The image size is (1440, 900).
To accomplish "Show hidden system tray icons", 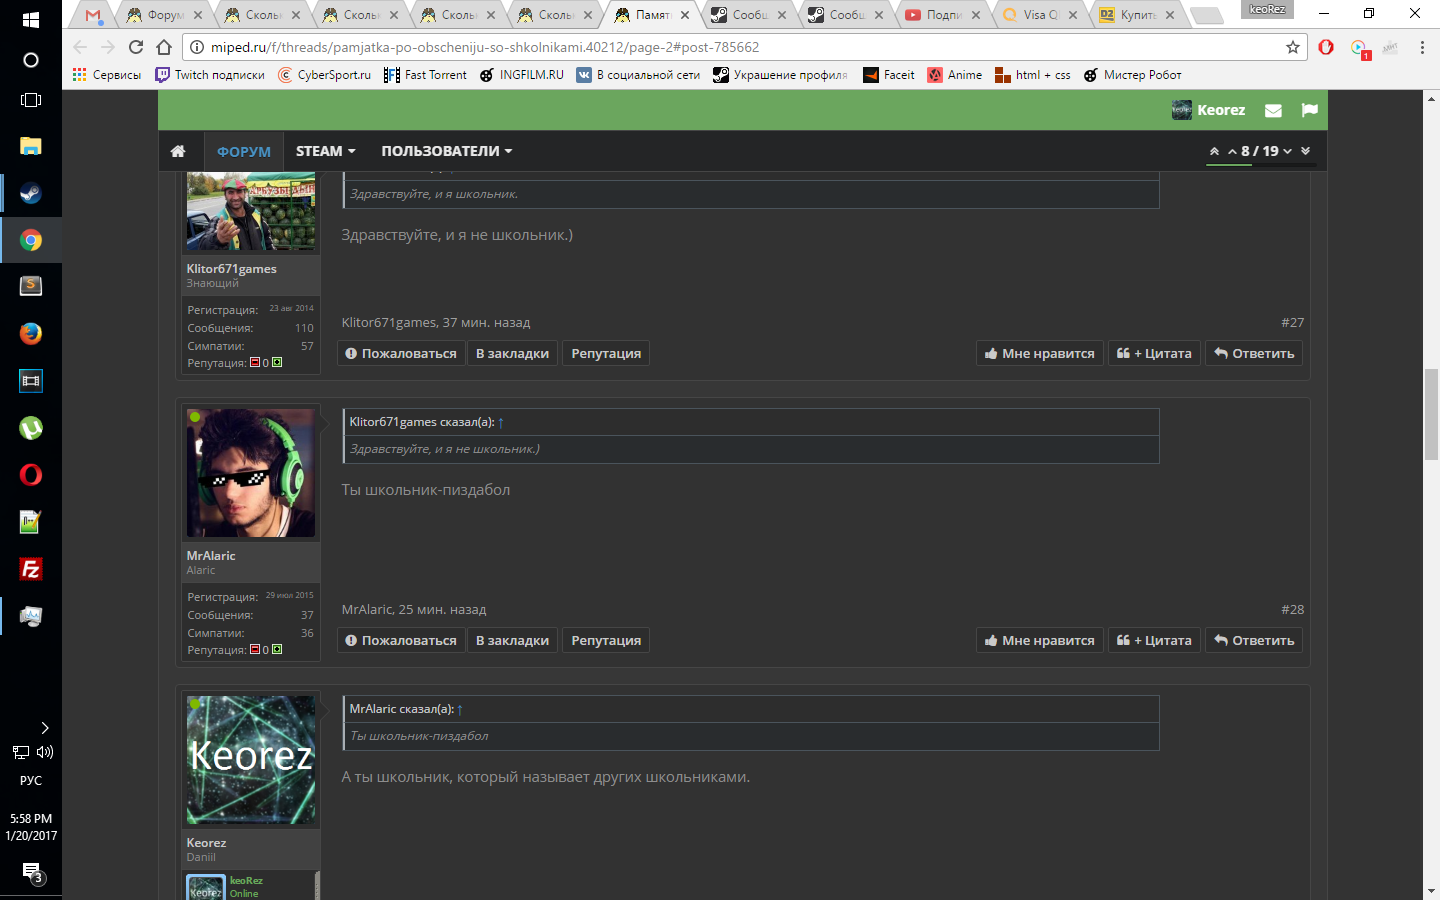I will [x=44, y=728].
